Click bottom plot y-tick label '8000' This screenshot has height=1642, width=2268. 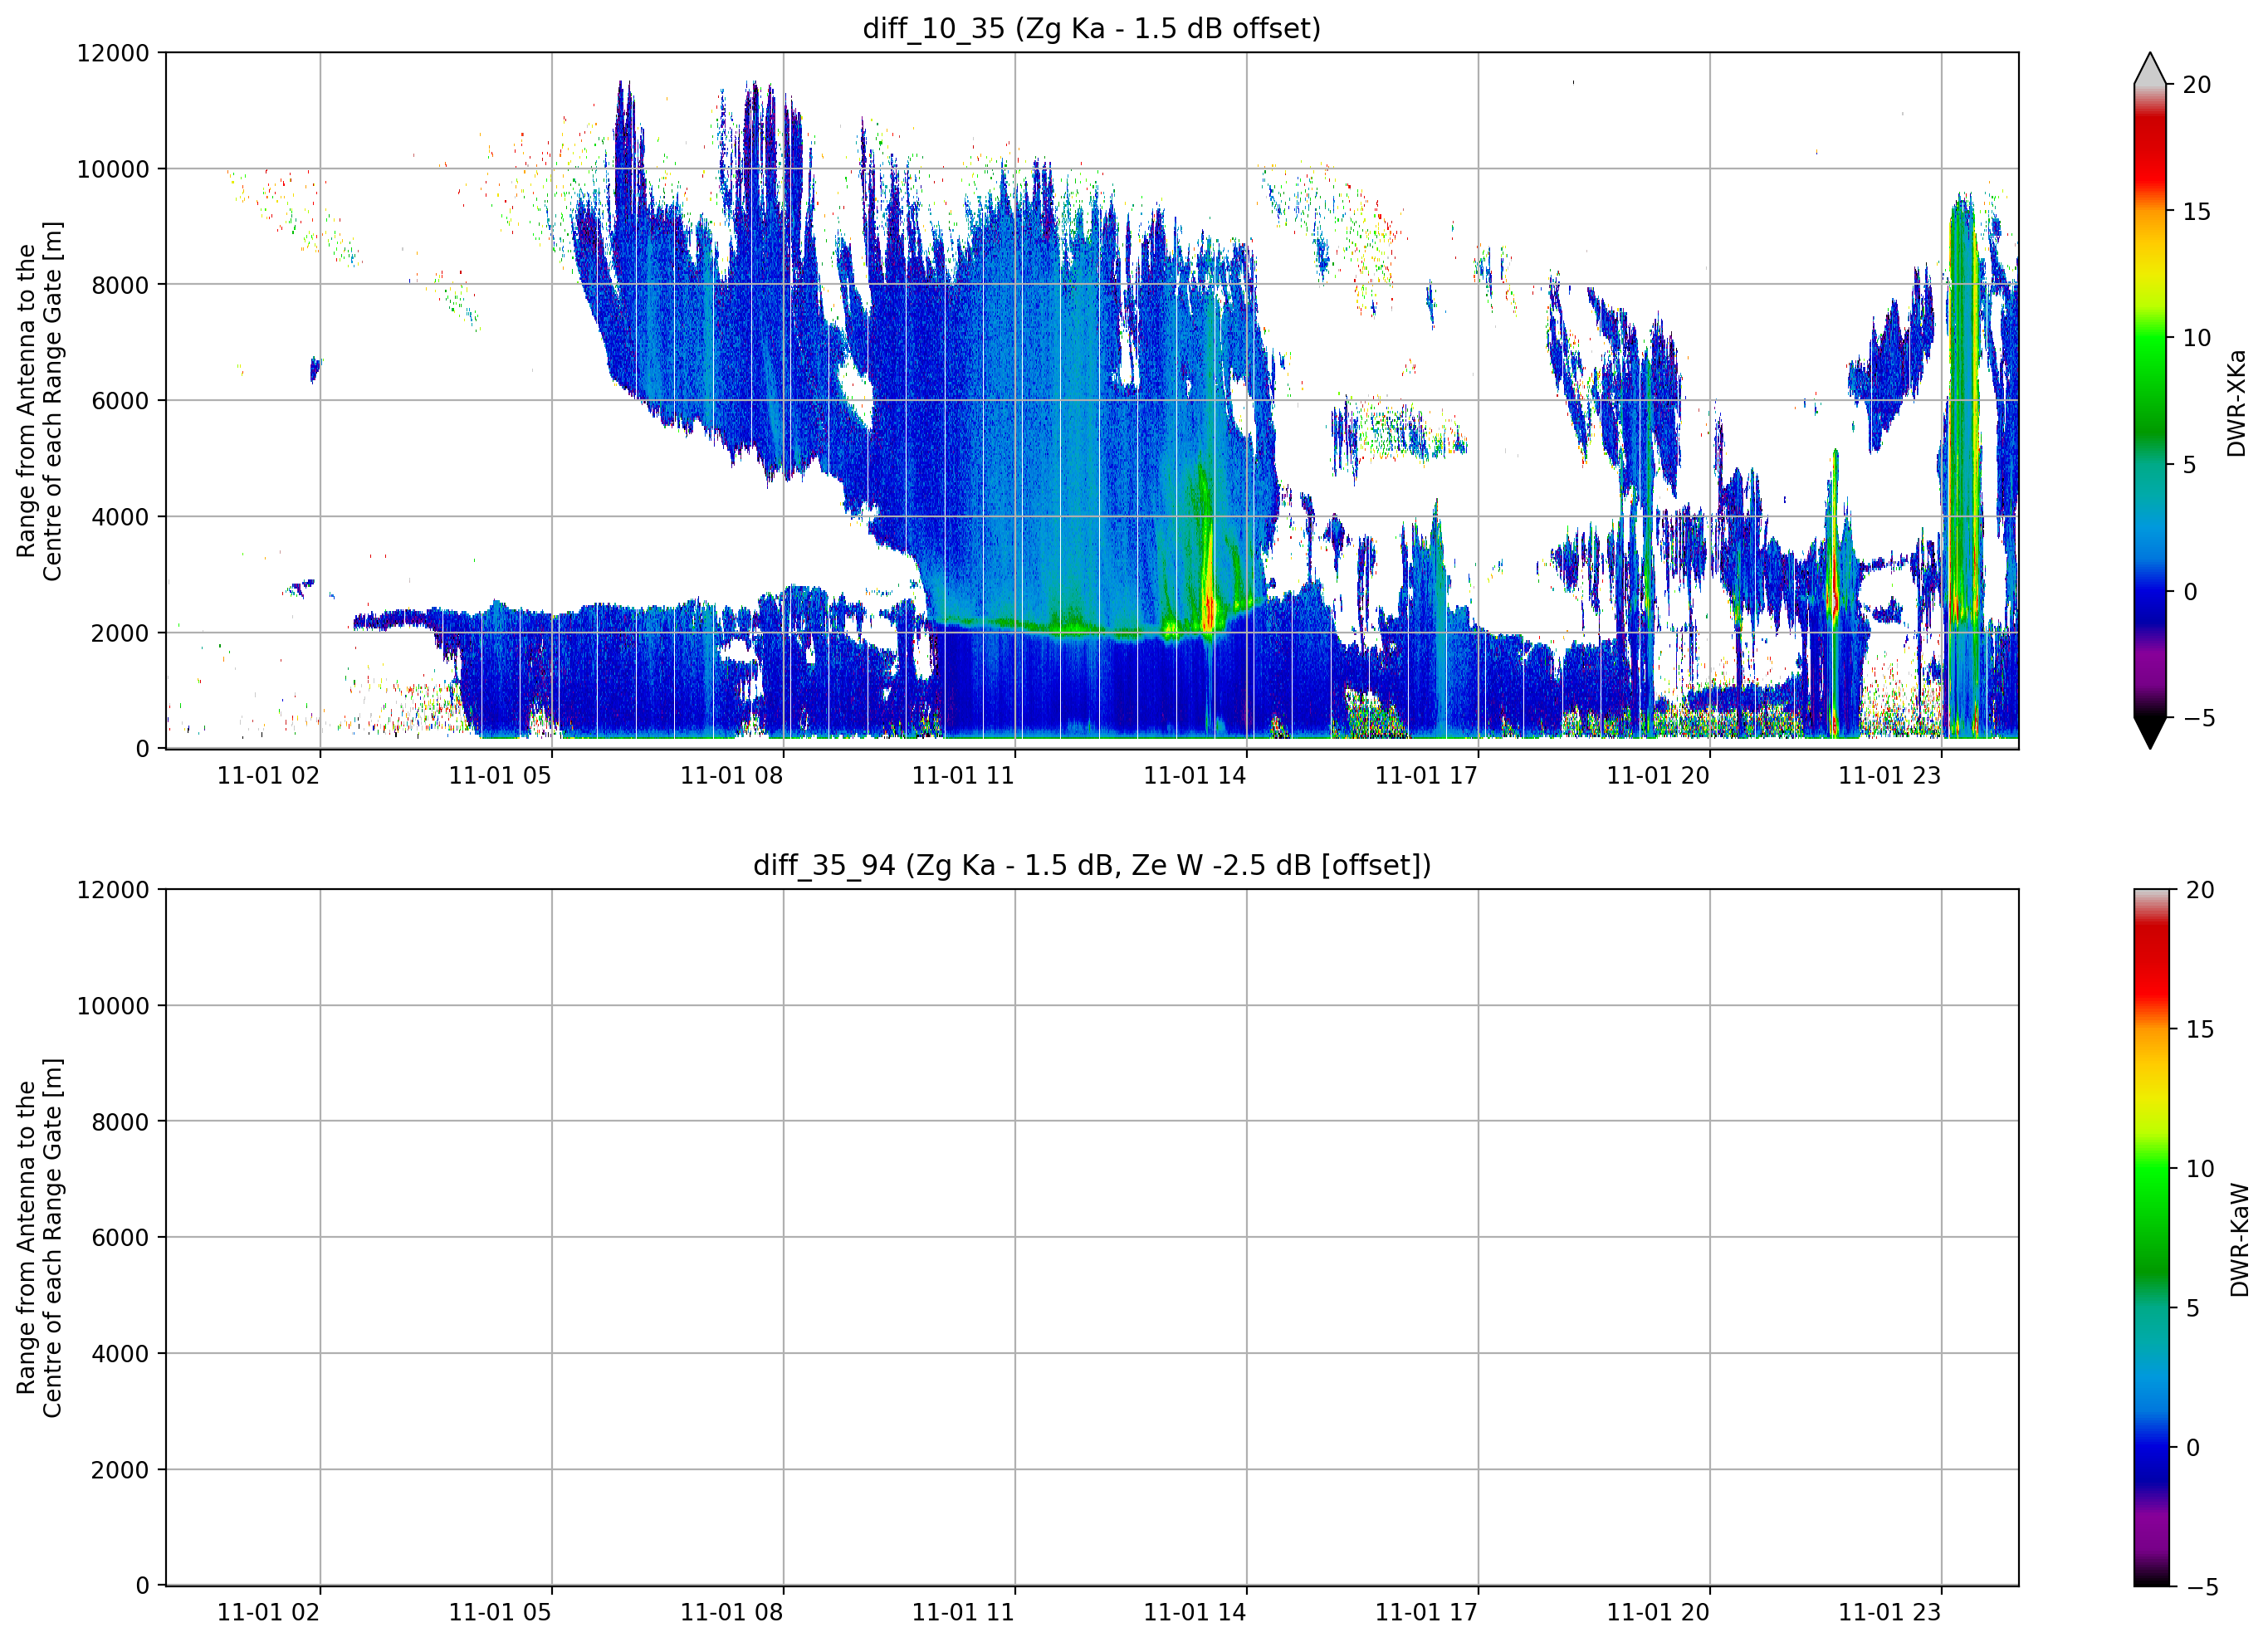120,1122
